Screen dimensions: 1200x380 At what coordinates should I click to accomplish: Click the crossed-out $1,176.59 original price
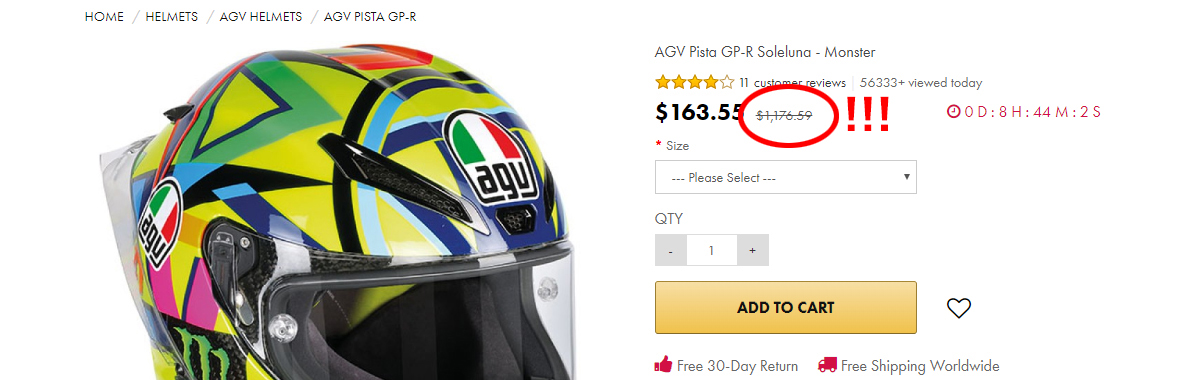784,115
